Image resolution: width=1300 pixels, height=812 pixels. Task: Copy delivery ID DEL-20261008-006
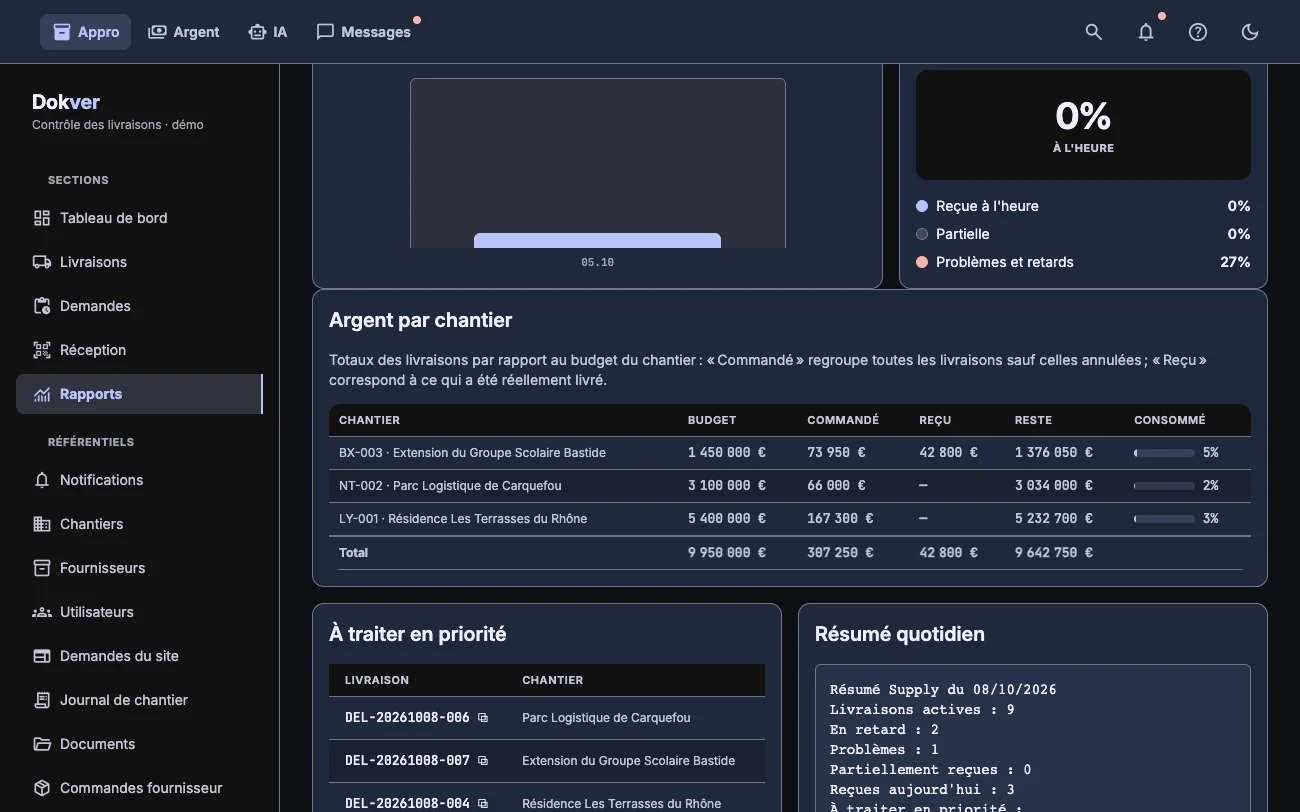pyautogui.click(x=483, y=718)
